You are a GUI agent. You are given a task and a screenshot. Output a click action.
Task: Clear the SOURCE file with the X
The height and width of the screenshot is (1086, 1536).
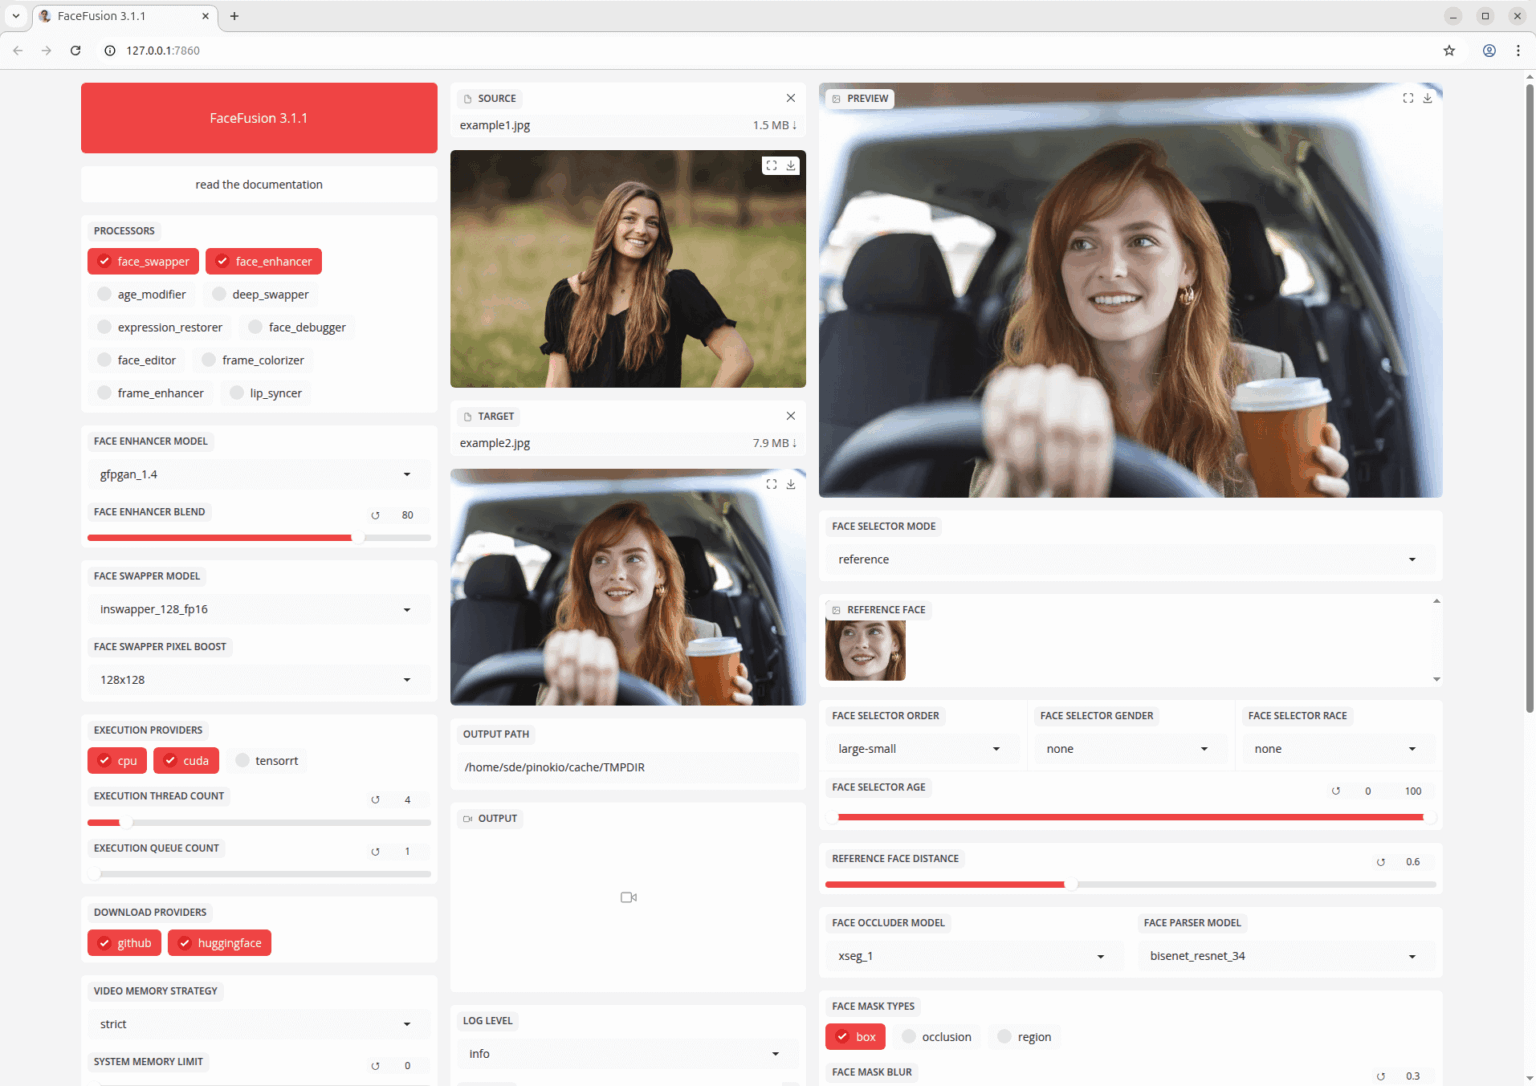coord(790,98)
